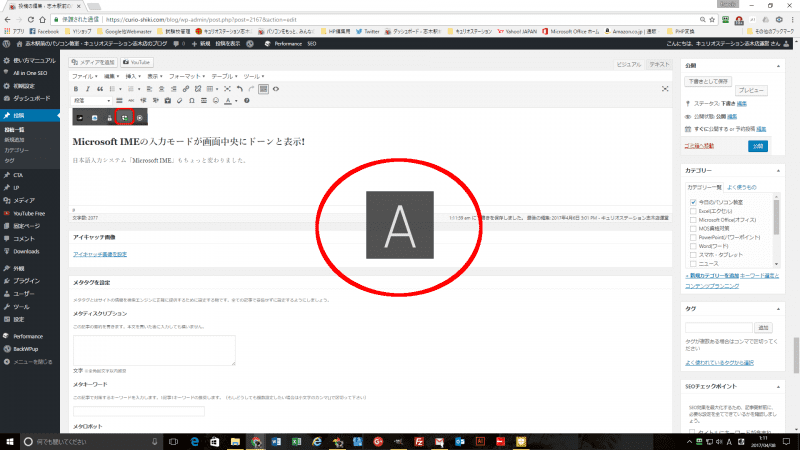Switch to テキスト editor tab
This screenshot has width=800, height=450.
(659, 64)
